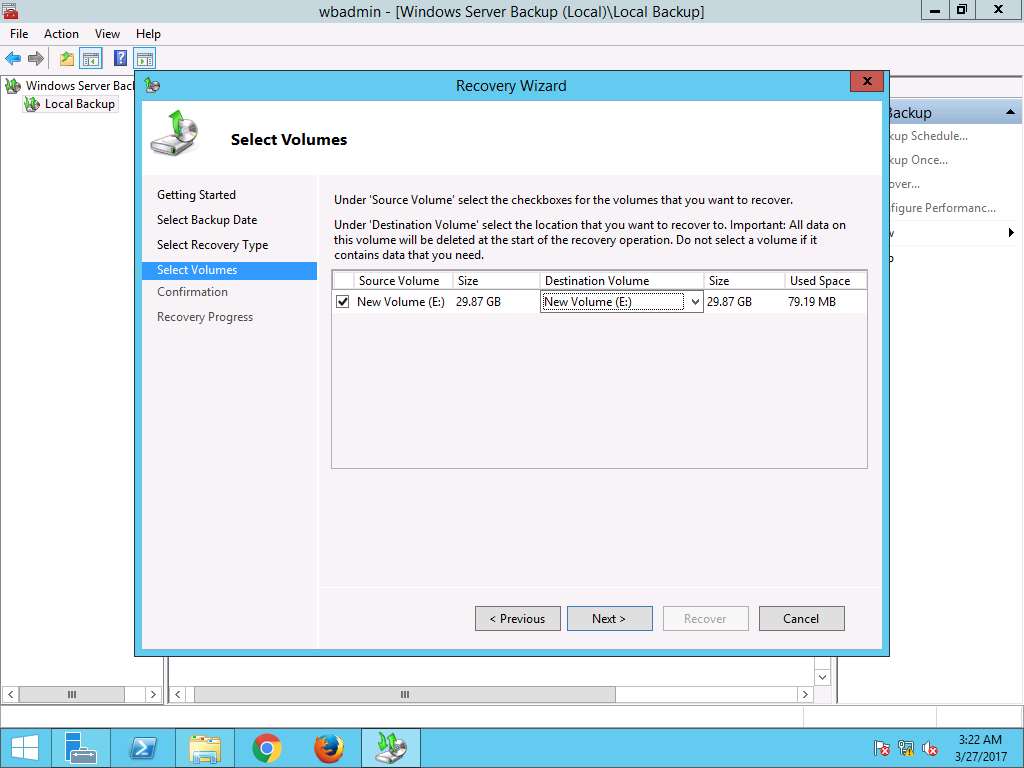The height and width of the screenshot is (768, 1024).
Task: Open the Help question mark toolbar icon
Action: (120, 58)
